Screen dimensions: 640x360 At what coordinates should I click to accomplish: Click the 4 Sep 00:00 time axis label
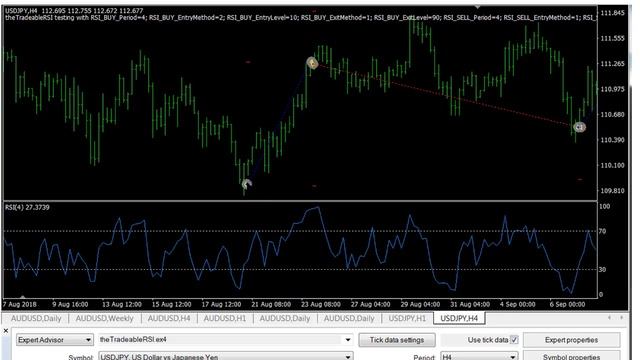tap(518, 304)
